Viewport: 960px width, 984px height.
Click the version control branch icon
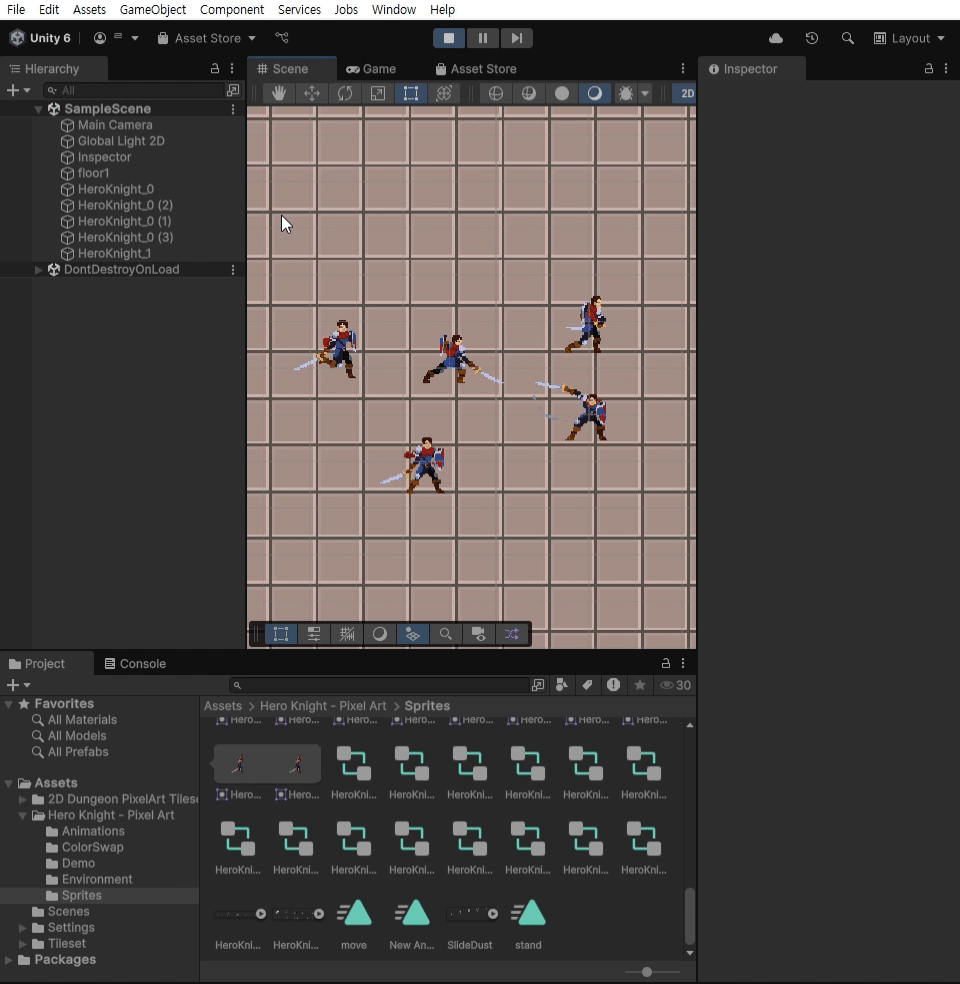point(282,38)
